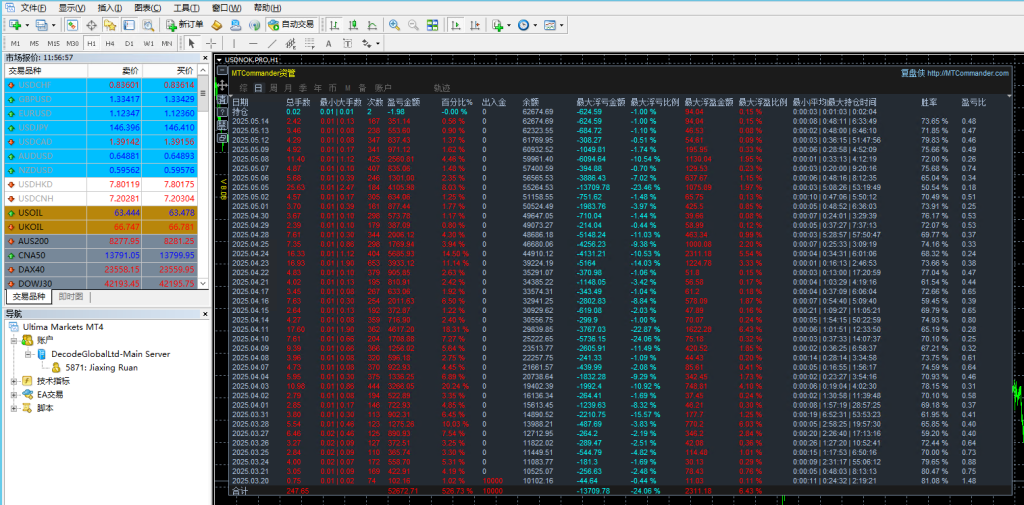Switch chart to line chart mode
The image size is (1024, 505).
click(x=372, y=25)
